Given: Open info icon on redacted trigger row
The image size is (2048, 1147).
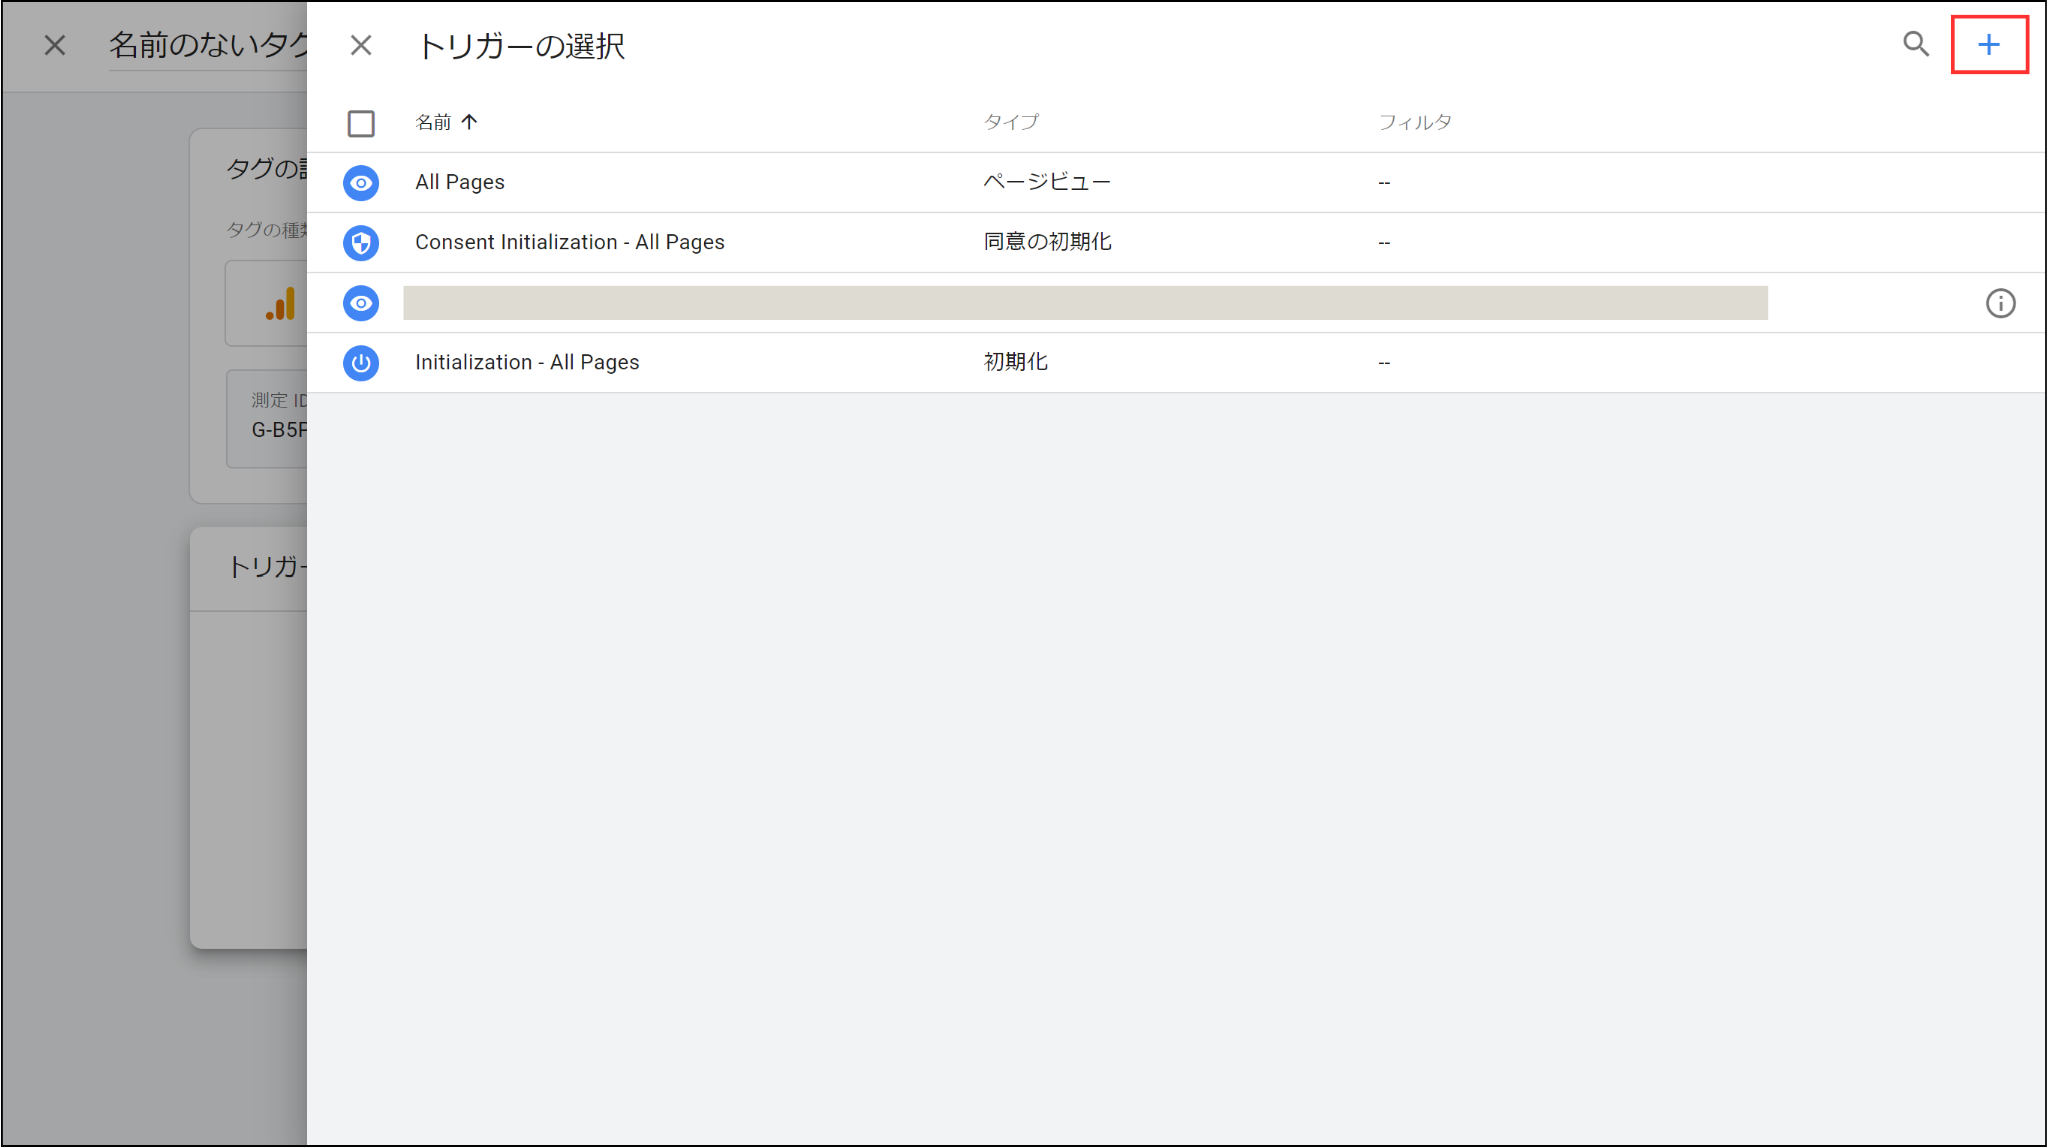Looking at the screenshot, I should [x=2000, y=303].
